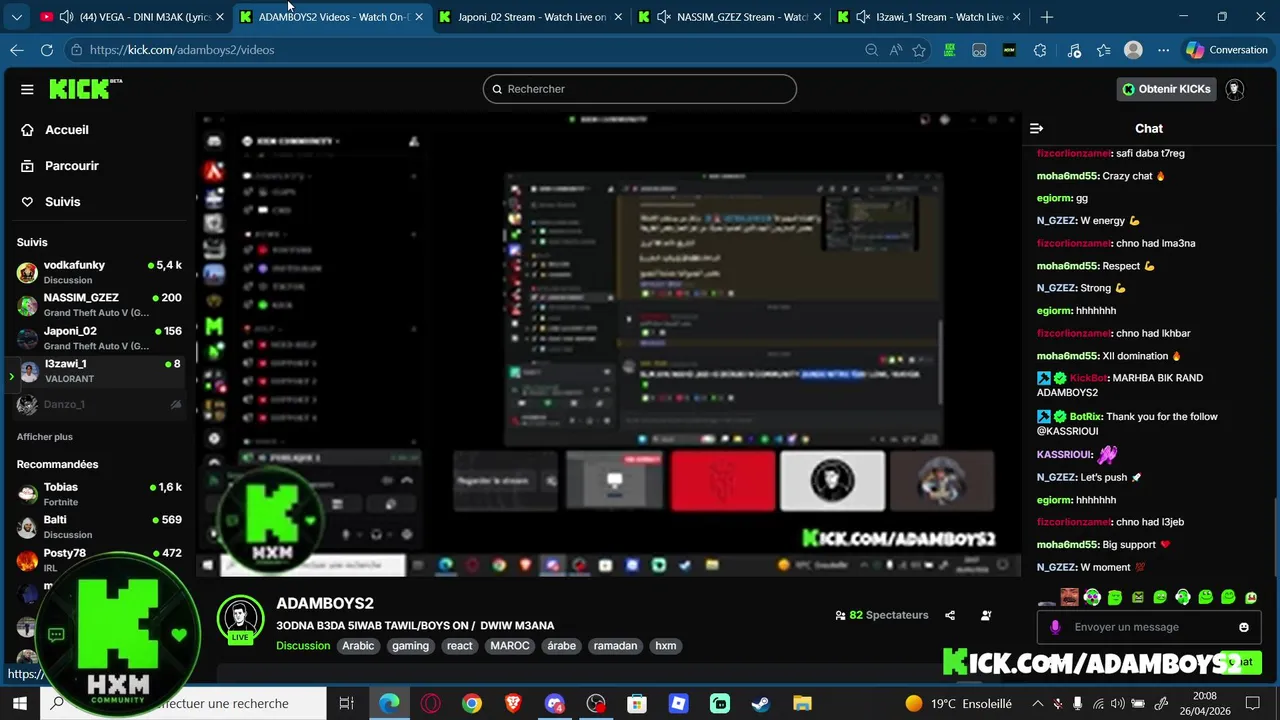Open the Edge favorites list icon
The height and width of the screenshot is (720, 1280).
[x=1103, y=50]
